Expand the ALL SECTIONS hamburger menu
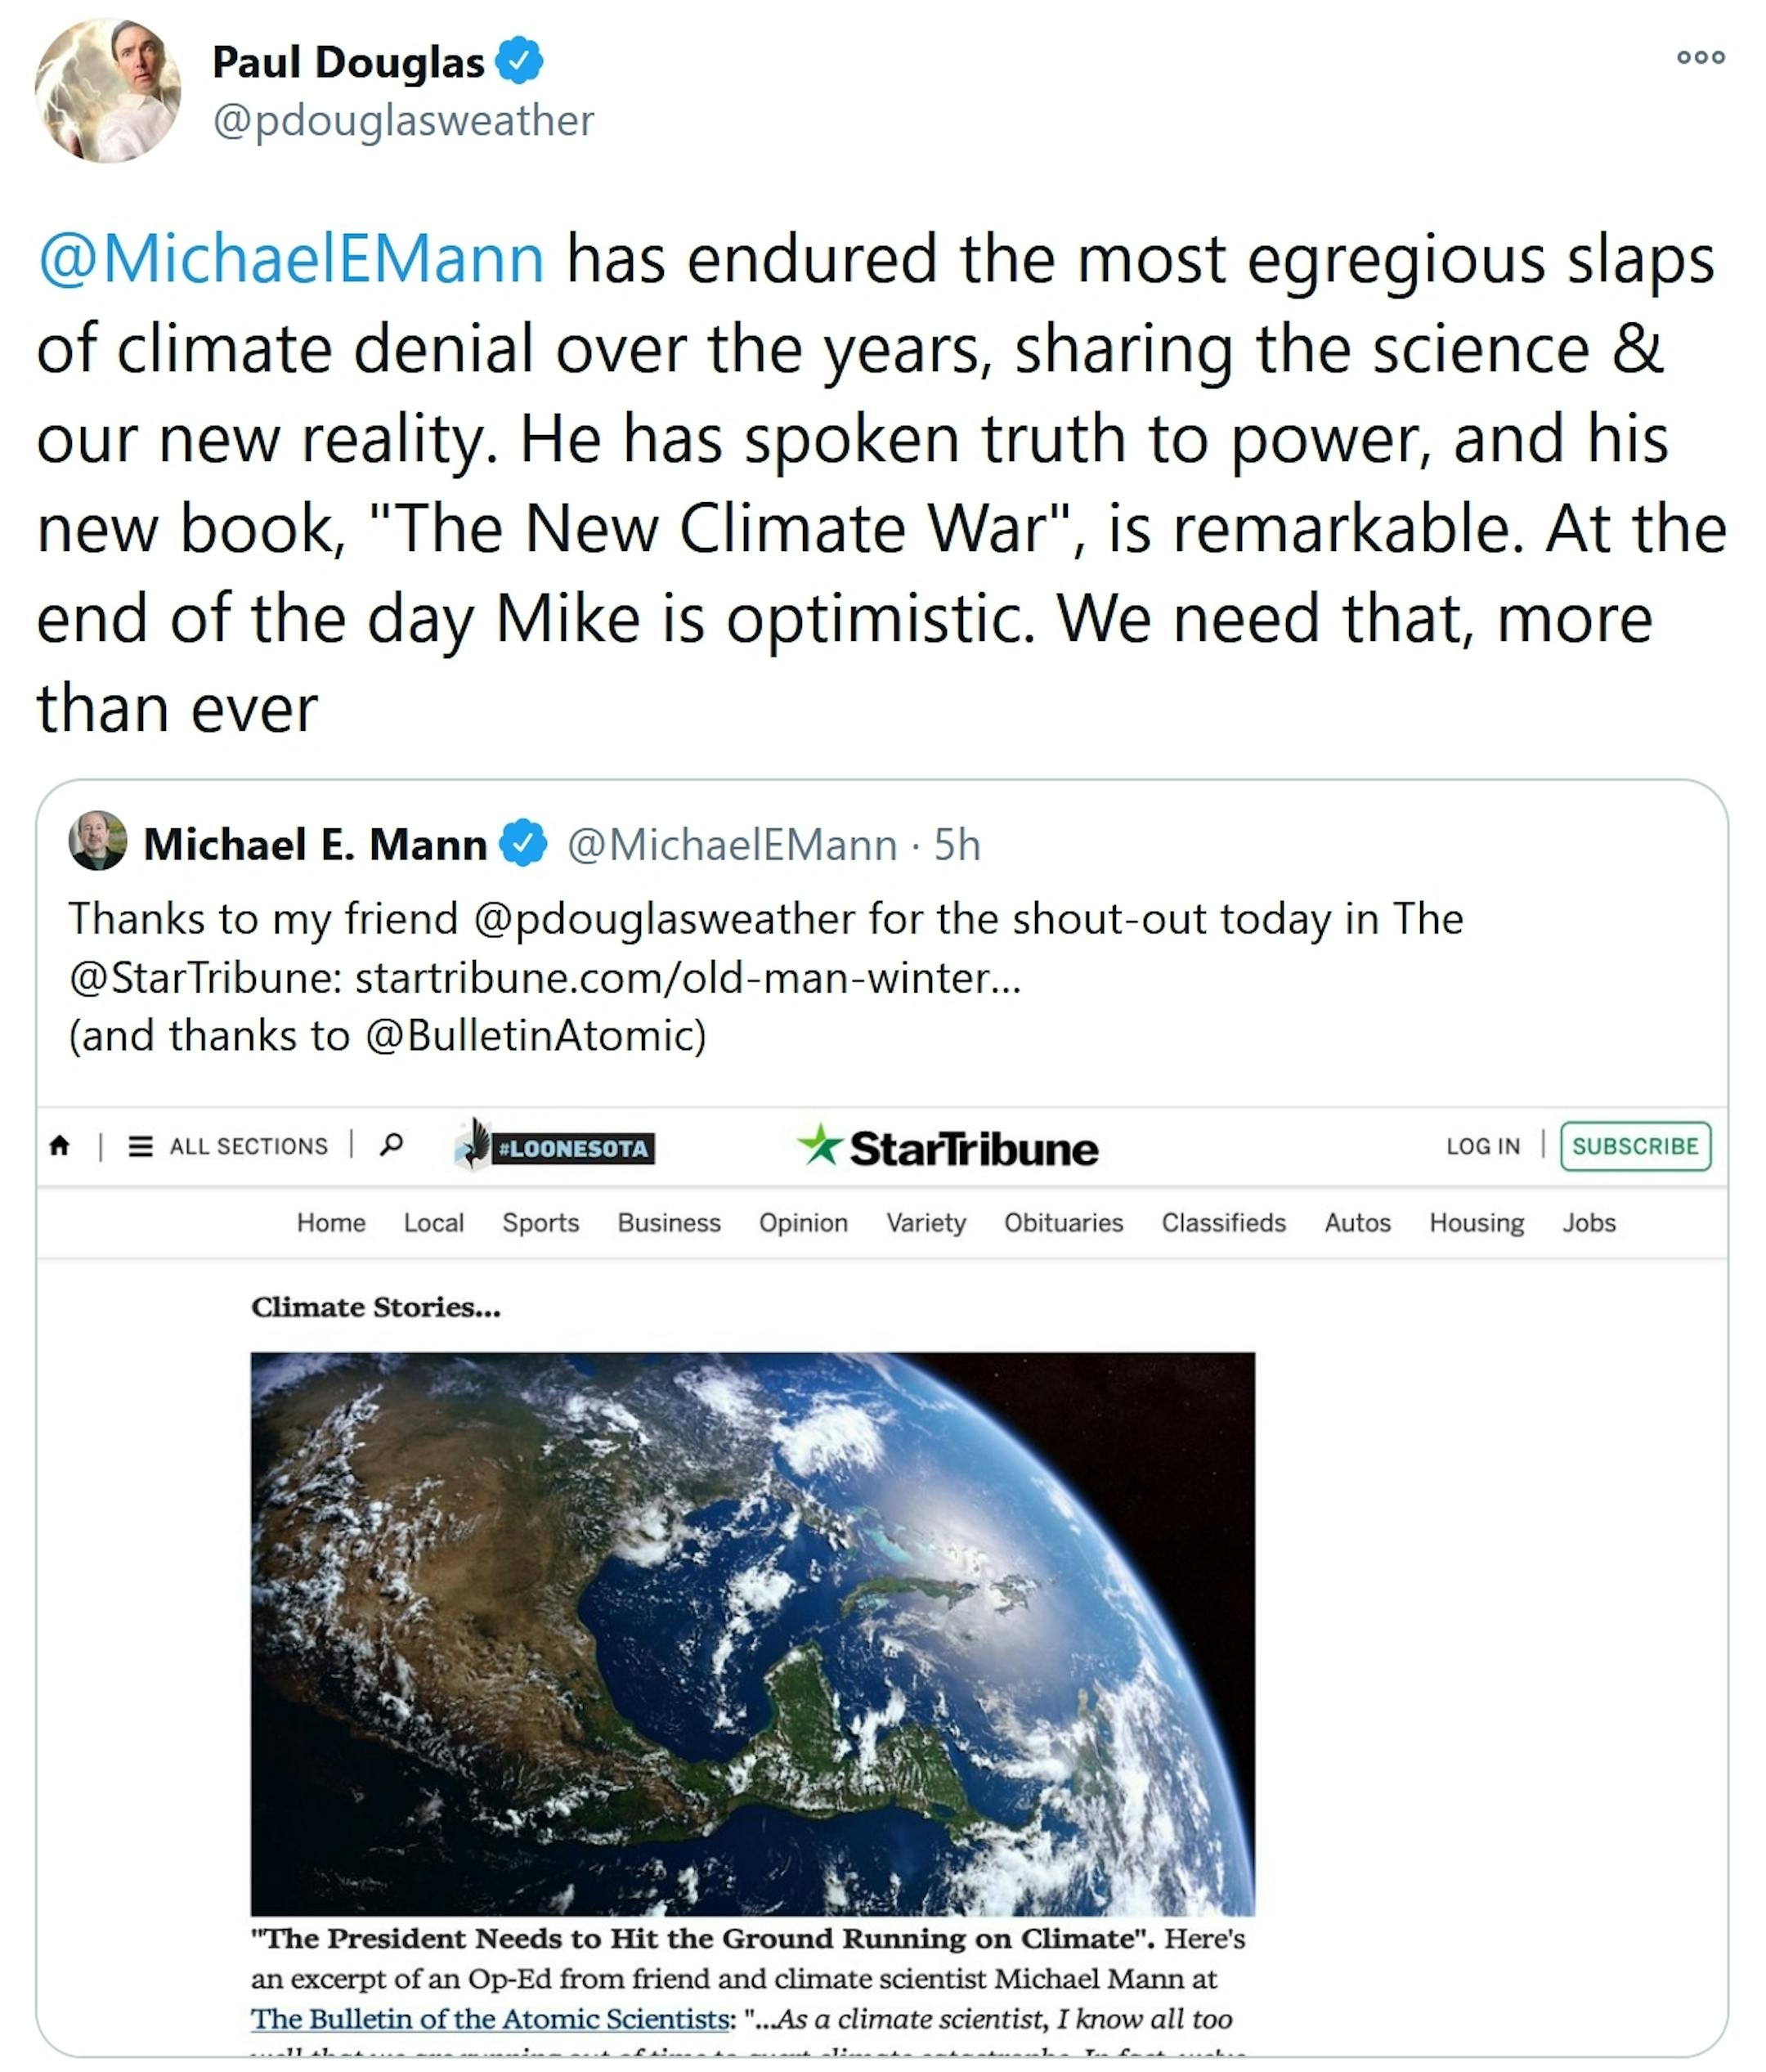Viewport: 1766px width, 2072px height. 228,1146
